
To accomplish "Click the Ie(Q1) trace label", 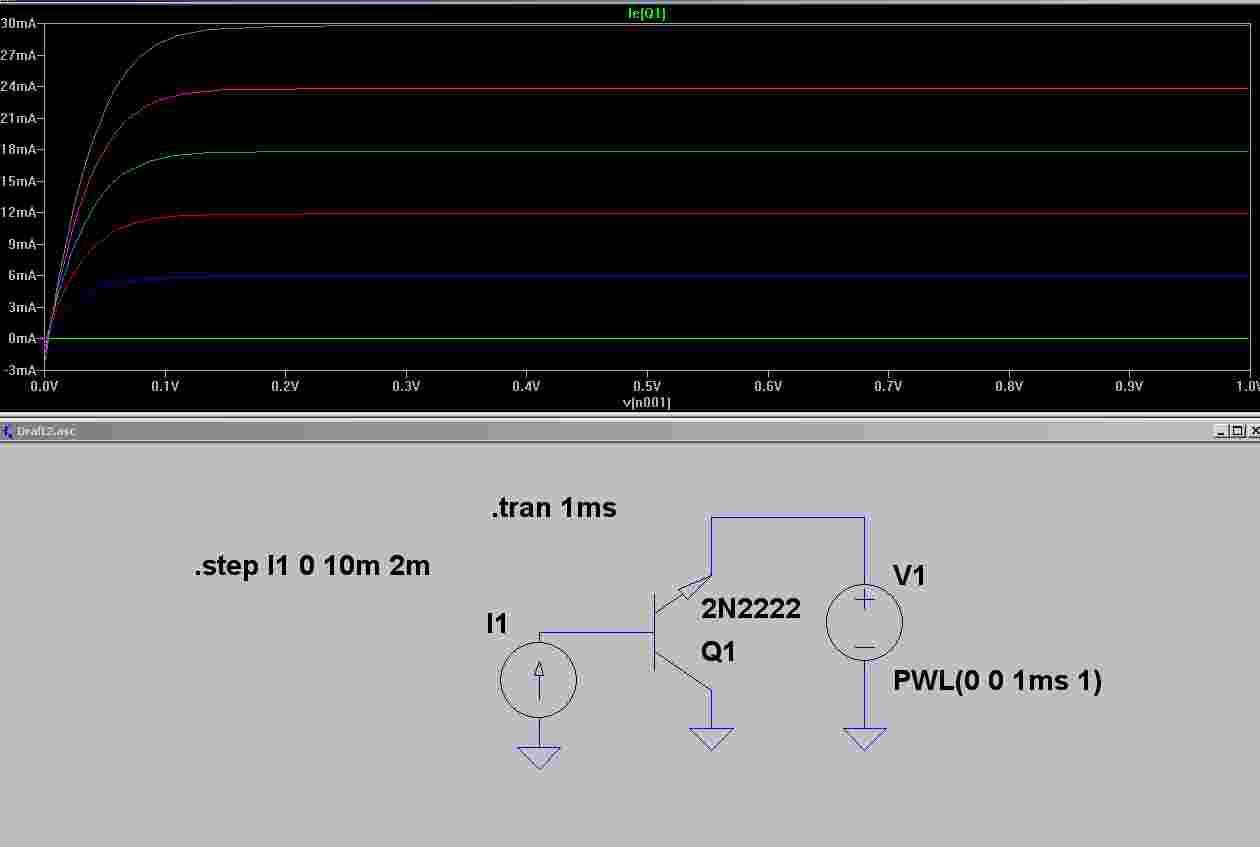I will pos(646,14).
